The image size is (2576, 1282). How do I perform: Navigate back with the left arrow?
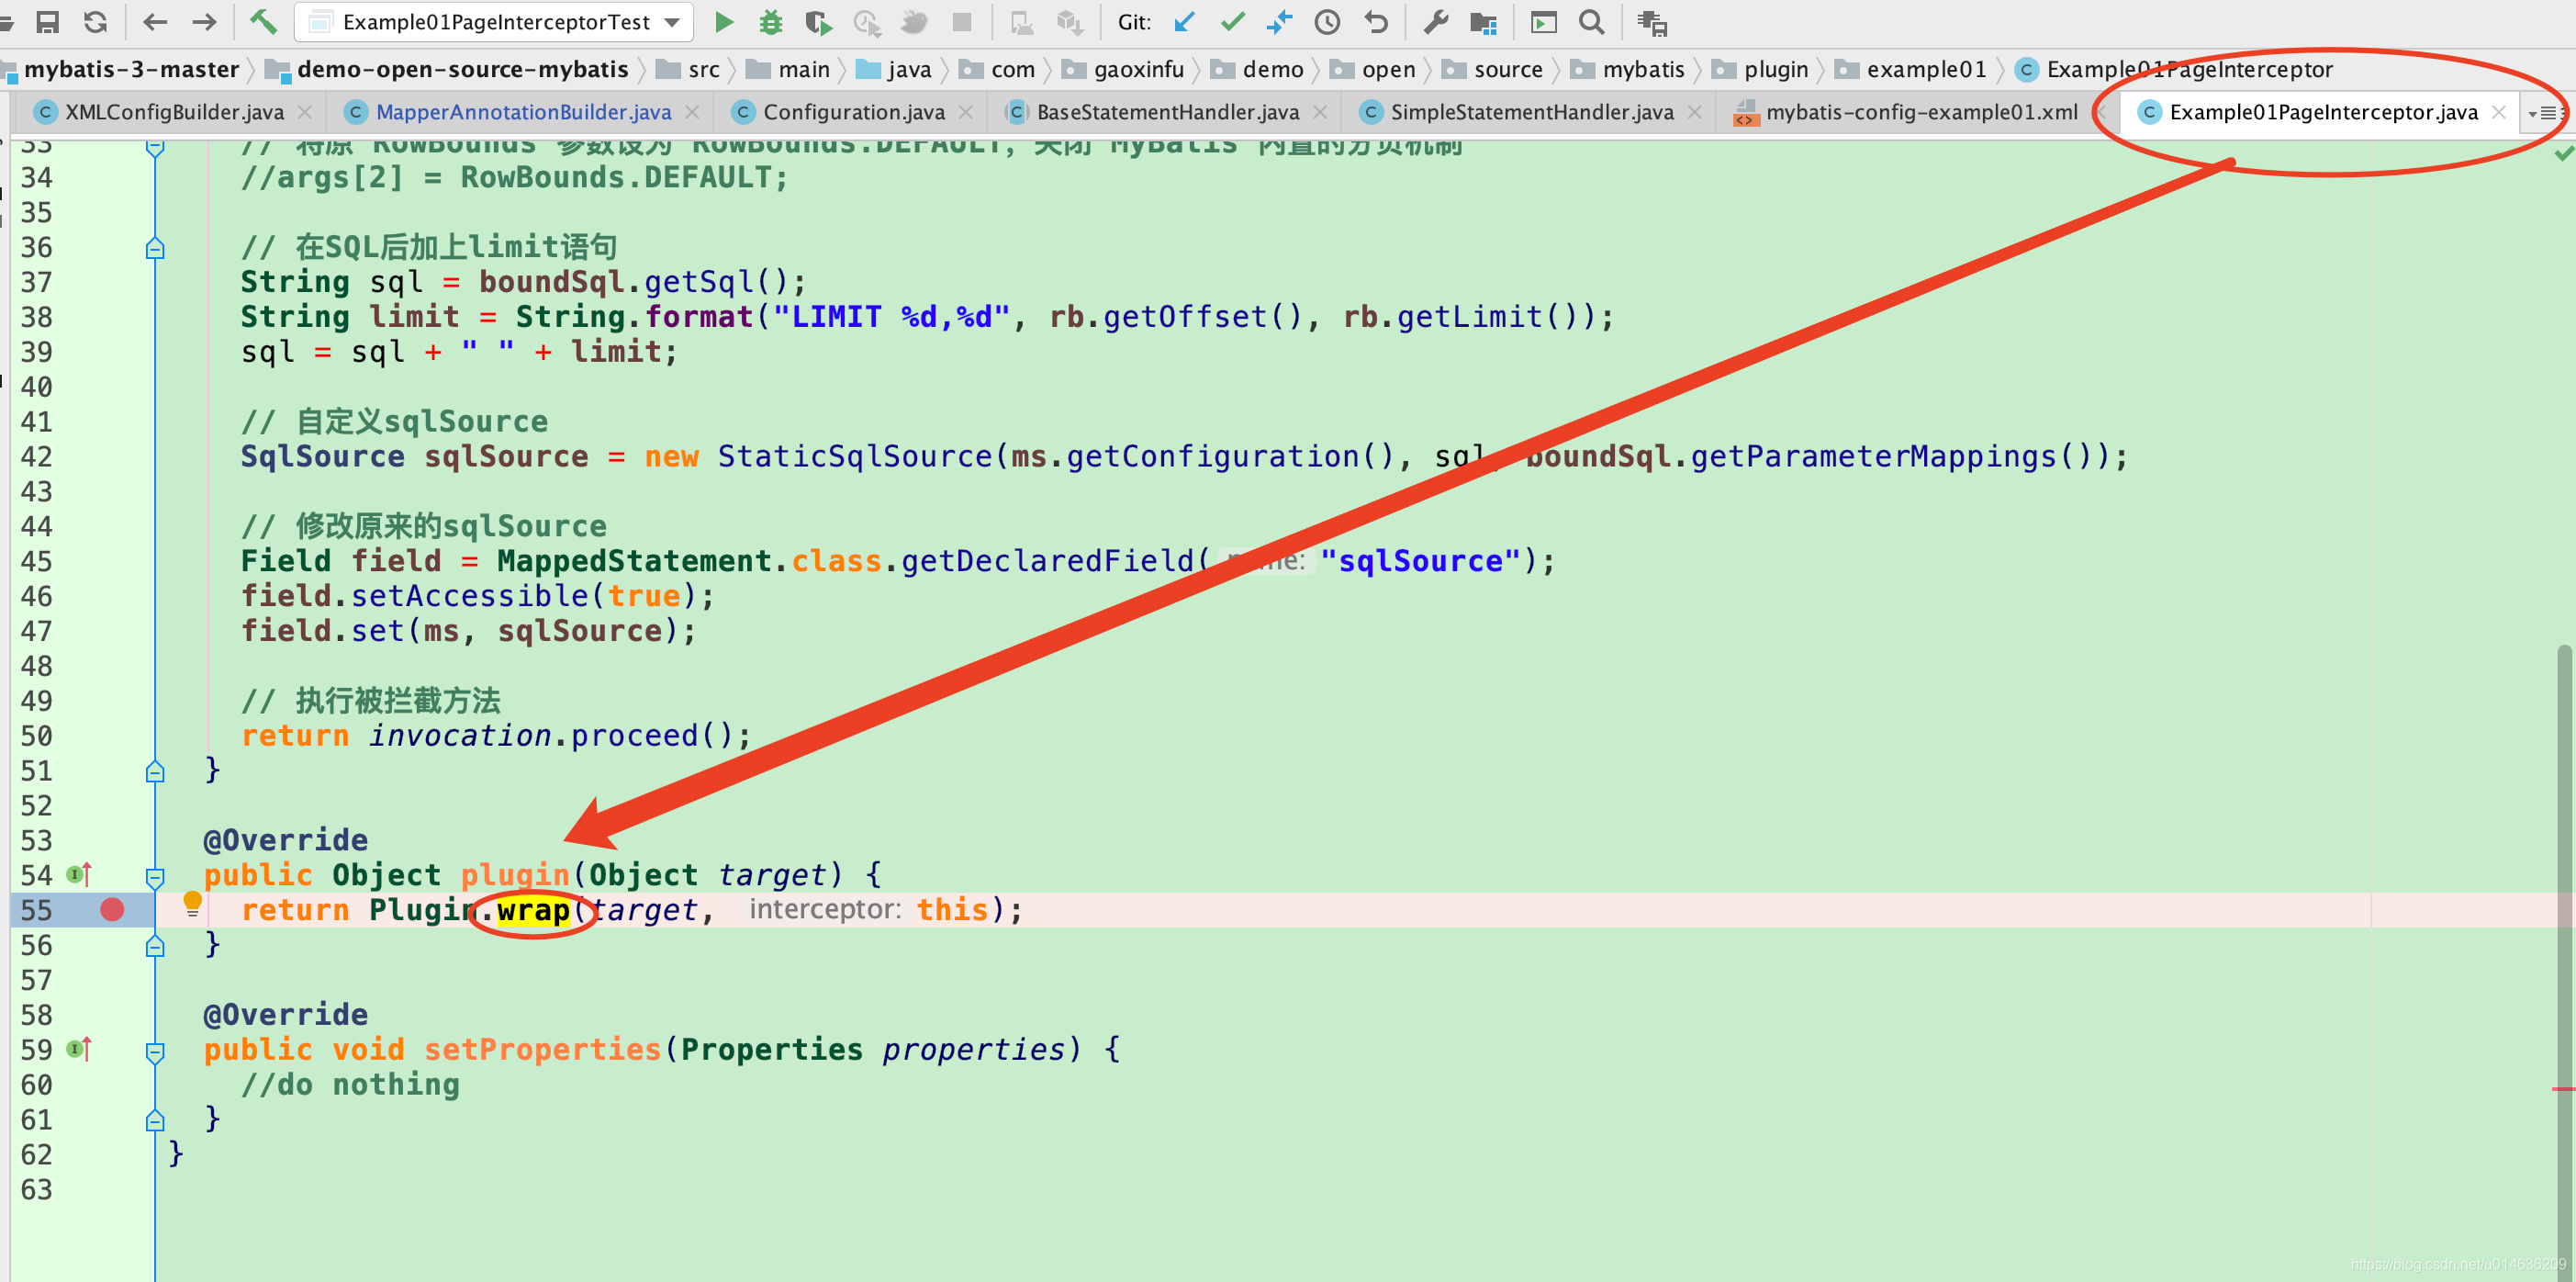point(155,22)
